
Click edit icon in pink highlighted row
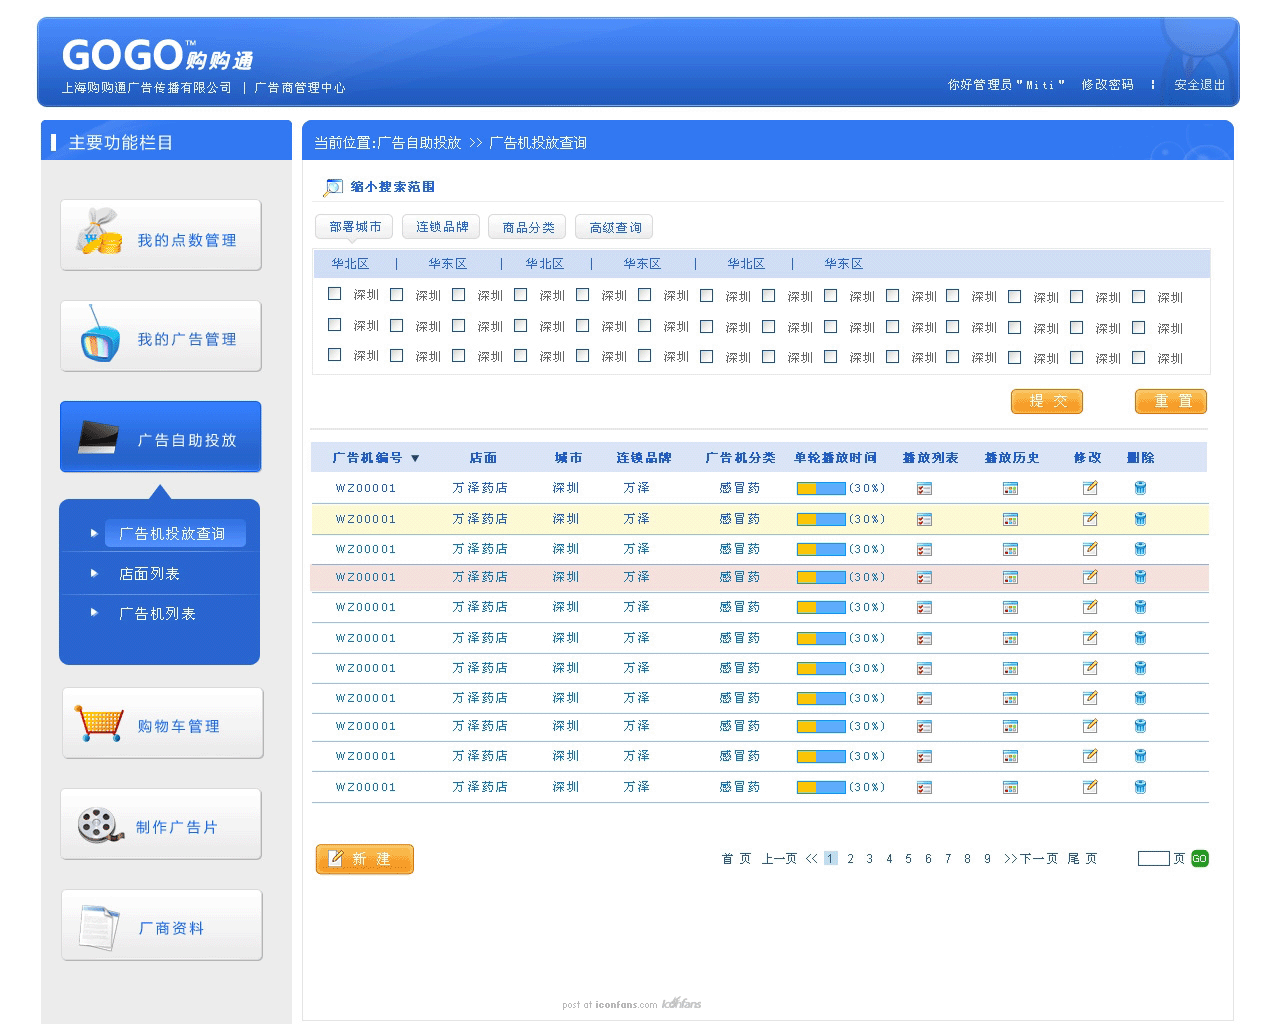pyautogui.click(x=1090, y=577)
